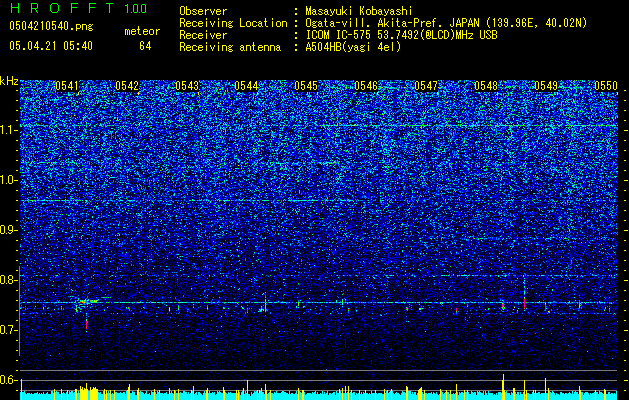
Task: Click the 0545 time marker
Action: pos(306,86)
